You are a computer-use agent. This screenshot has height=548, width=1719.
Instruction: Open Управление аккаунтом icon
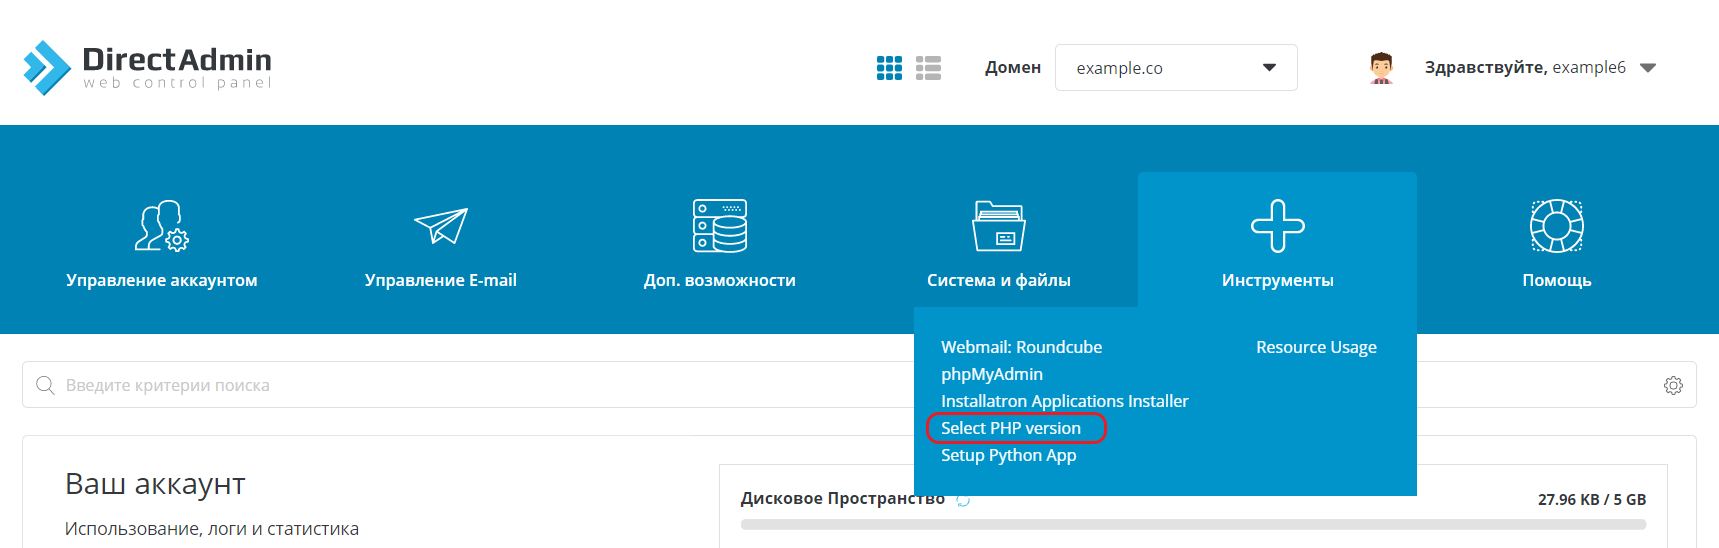(x=162, y=226)
